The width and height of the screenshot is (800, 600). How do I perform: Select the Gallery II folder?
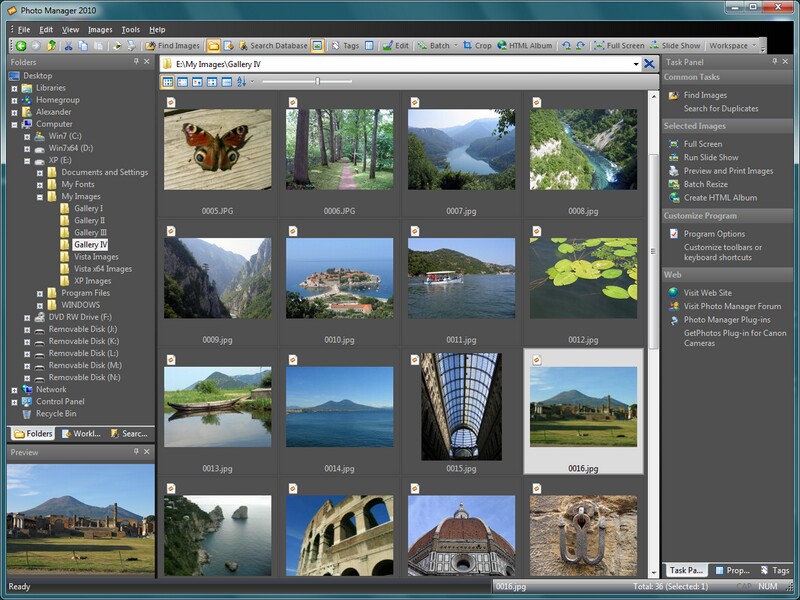pyautogui.click(x=89, y=220)
